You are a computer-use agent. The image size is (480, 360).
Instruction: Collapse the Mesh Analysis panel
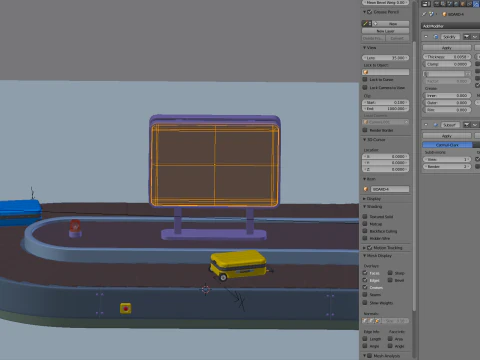coord(364,356)
